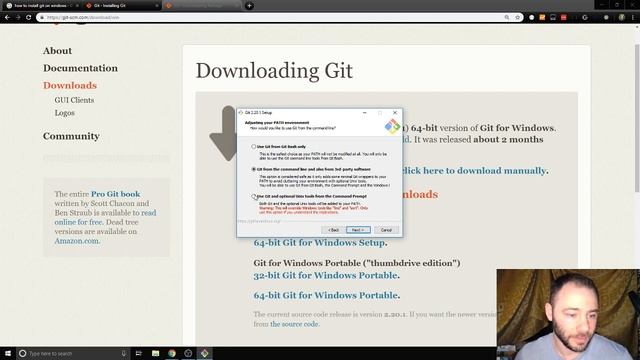
Task: Select 'Use Git and optional Unix tools' option
Action: [x=253, y=196]
